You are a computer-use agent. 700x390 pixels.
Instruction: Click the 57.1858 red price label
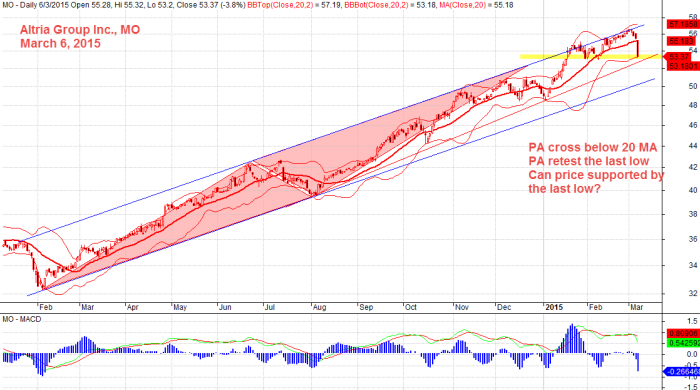683,24
